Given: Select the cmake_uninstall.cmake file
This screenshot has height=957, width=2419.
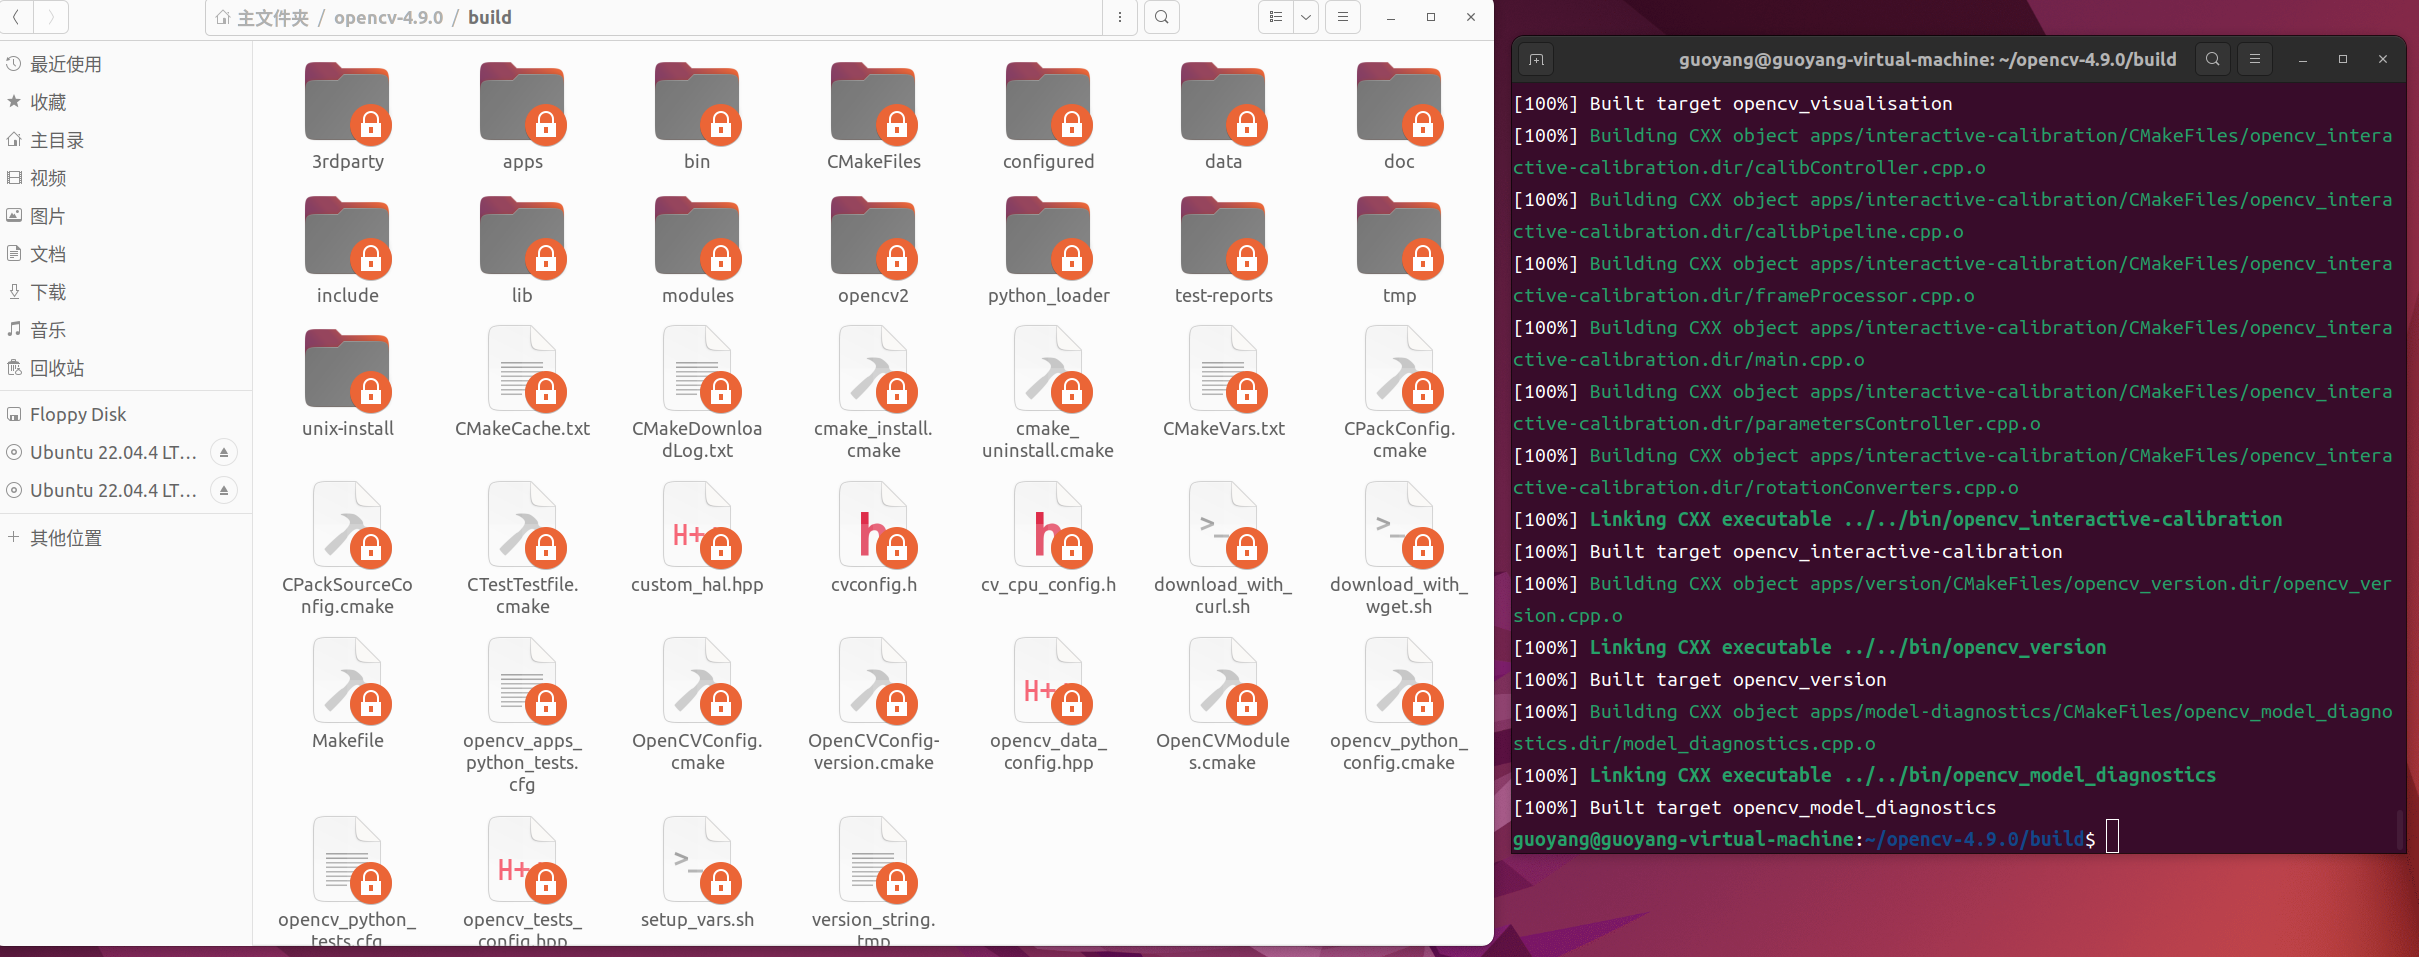Looking at the screenshot, I should tap(1048, 394).
